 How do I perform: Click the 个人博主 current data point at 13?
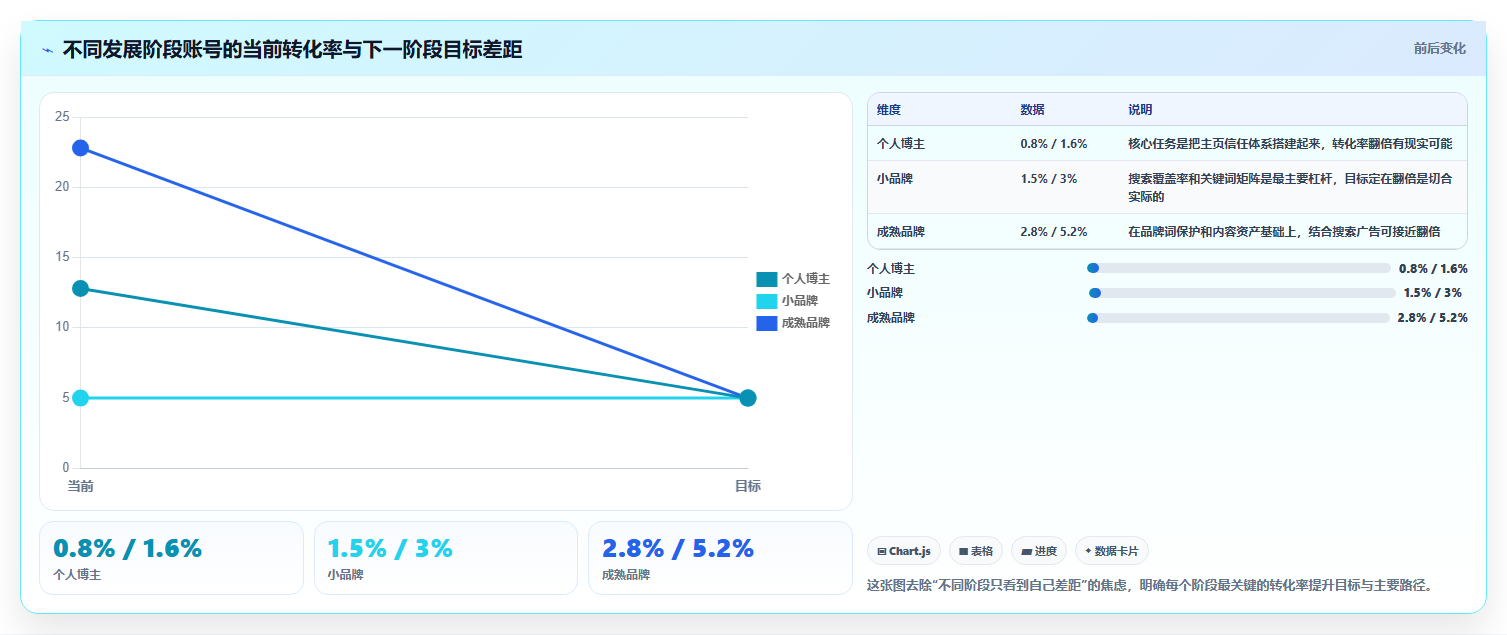(x=80, y=288)
